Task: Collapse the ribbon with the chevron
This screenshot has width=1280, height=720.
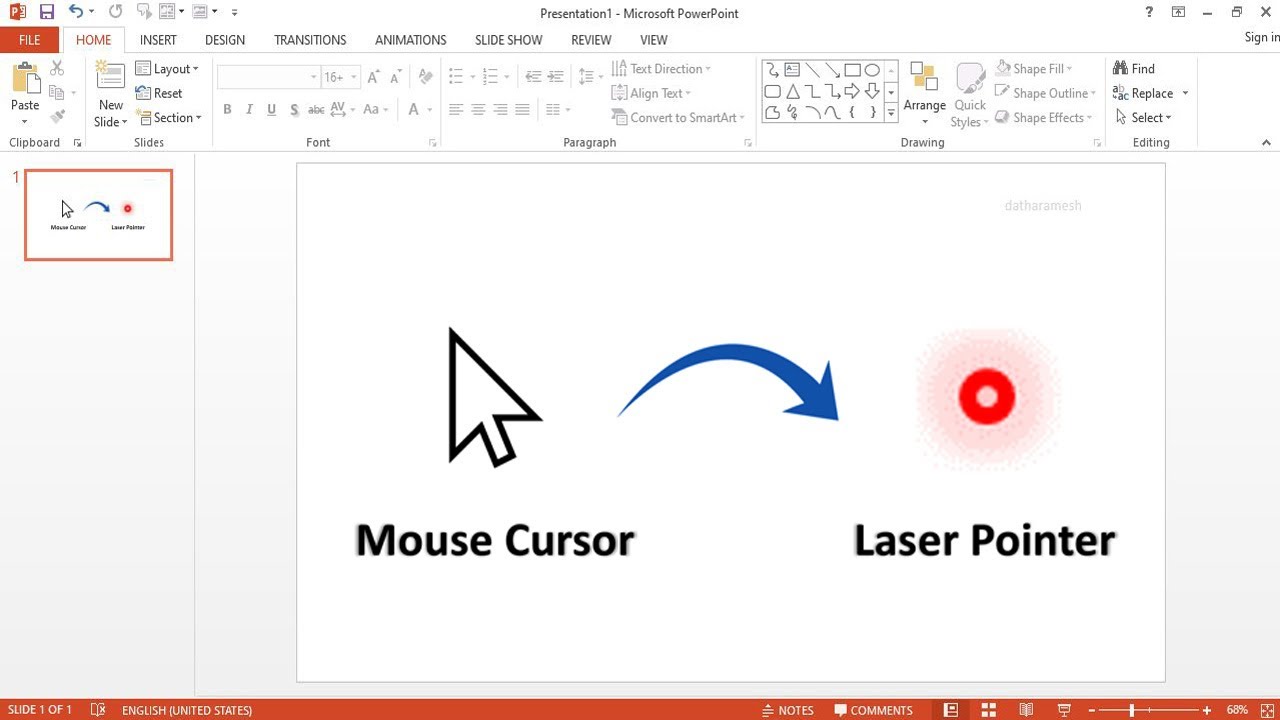Action: click(x=1266, y=143)
